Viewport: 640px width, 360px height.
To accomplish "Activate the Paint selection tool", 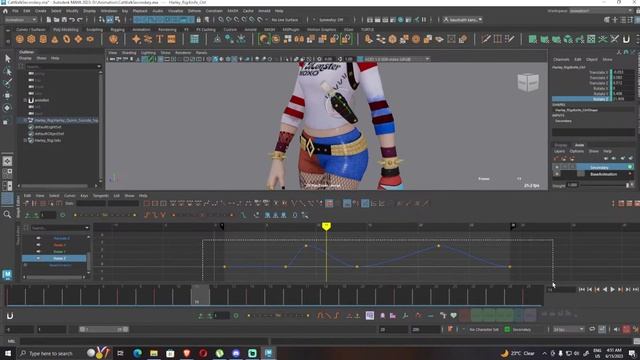I will click(7, 83).
